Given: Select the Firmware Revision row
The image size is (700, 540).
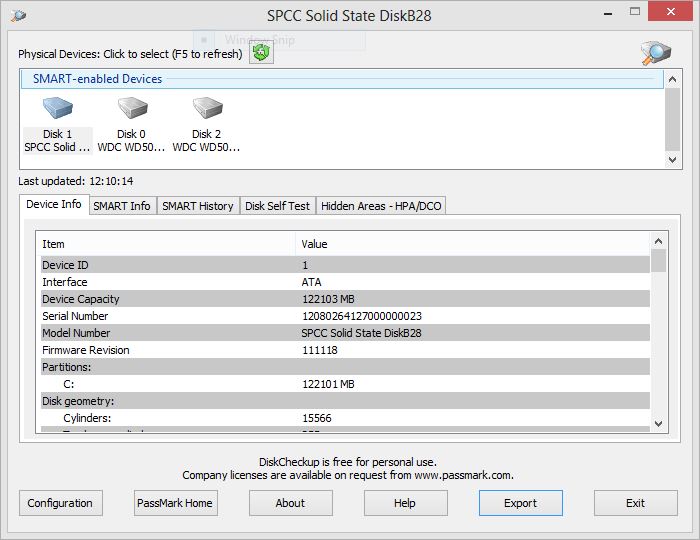Looking at the screenshot, I should click(345, 349).
